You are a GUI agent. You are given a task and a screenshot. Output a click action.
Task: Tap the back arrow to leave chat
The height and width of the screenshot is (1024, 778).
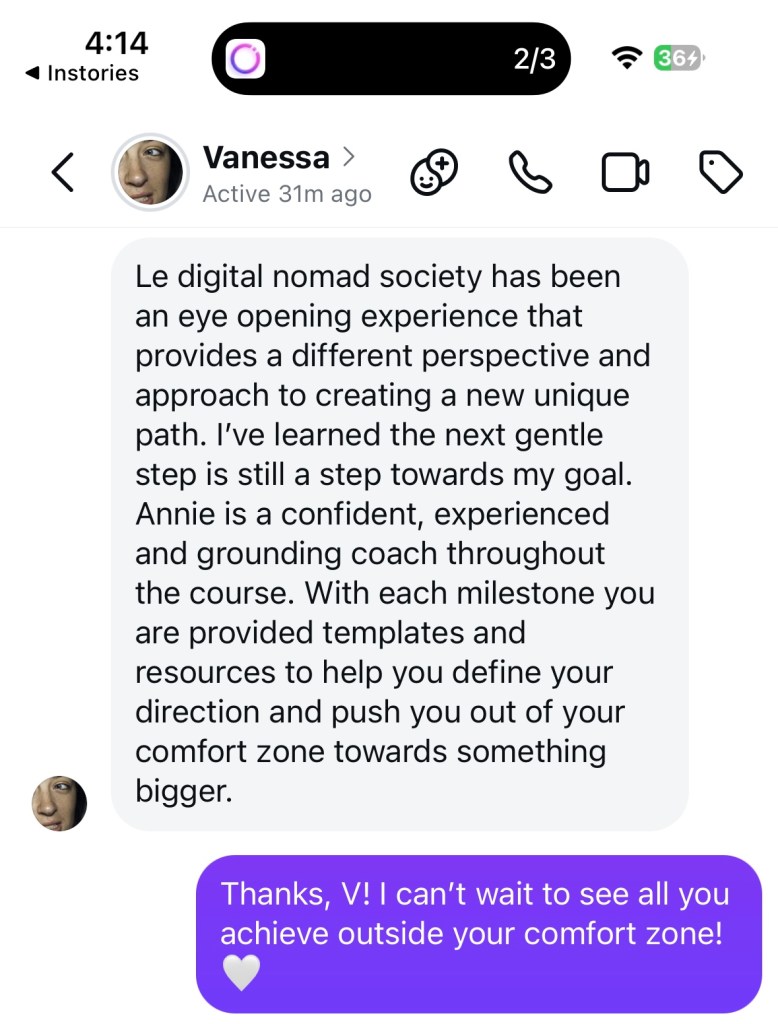click(63, 172)
